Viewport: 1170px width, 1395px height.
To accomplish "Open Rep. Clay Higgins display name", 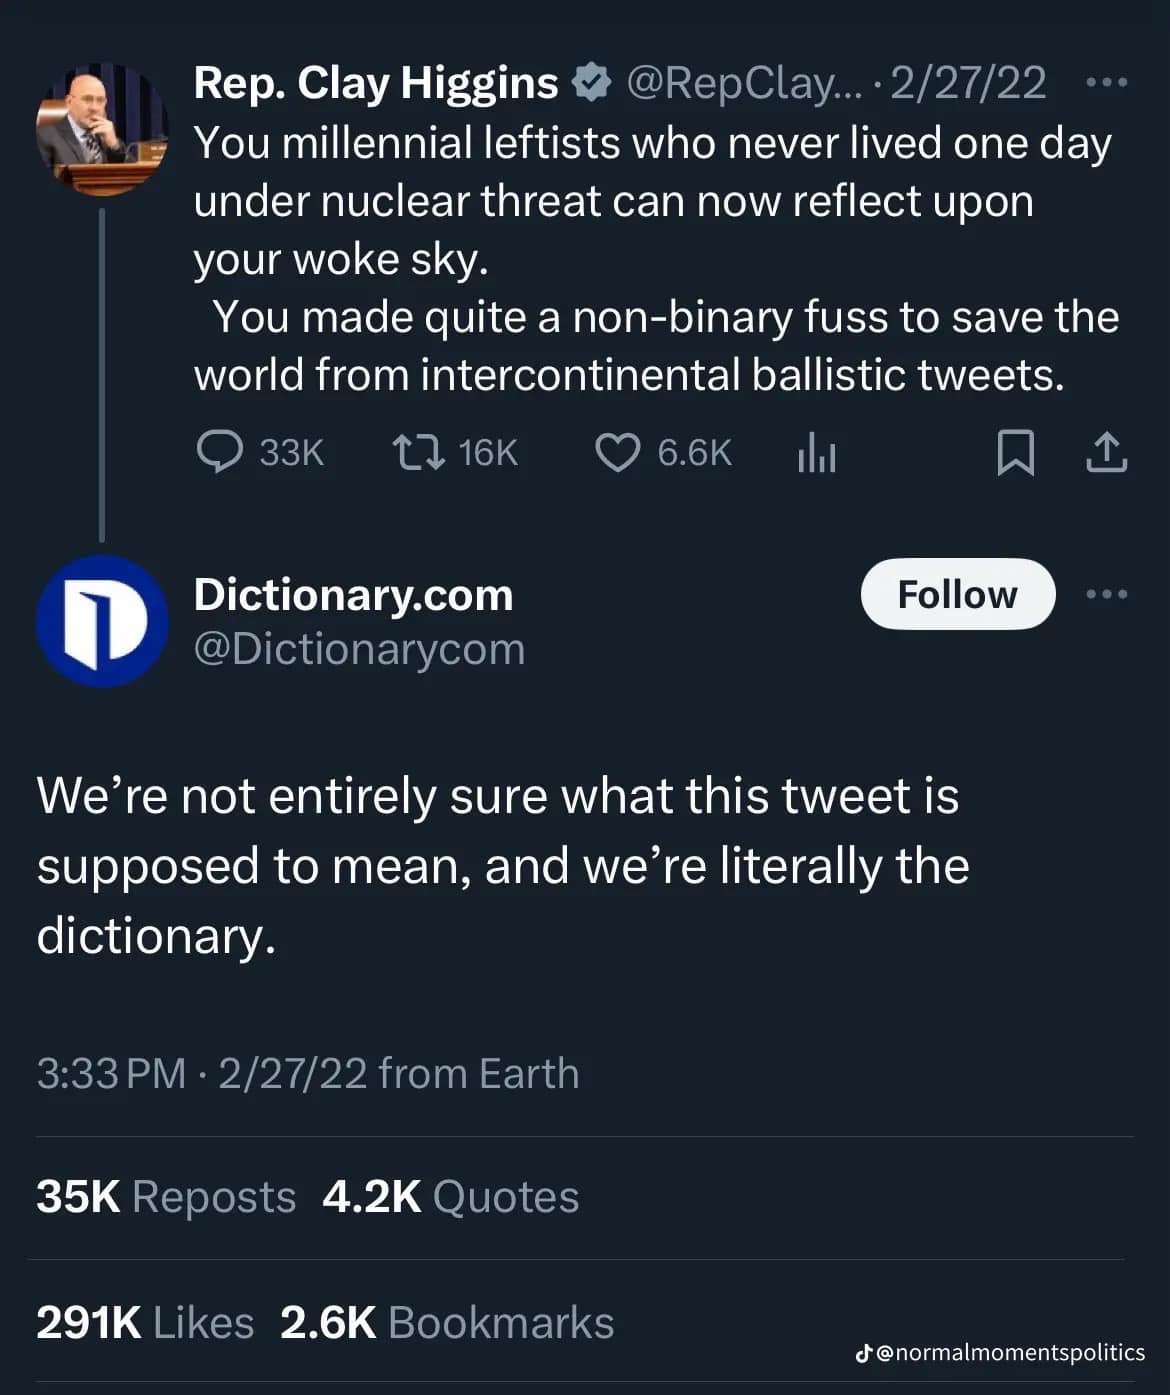I will [375, 83].
